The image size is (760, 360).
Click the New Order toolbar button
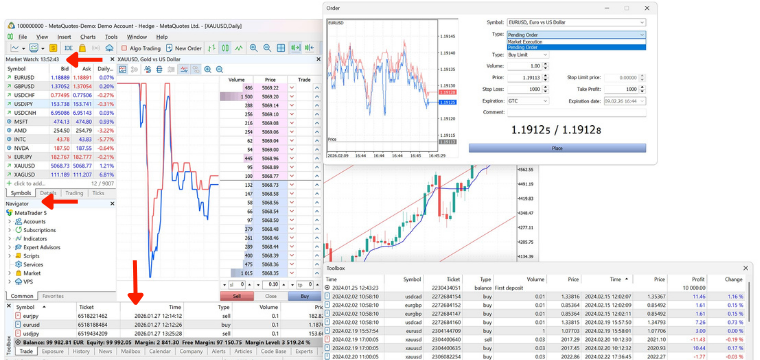tap(184, 48)
